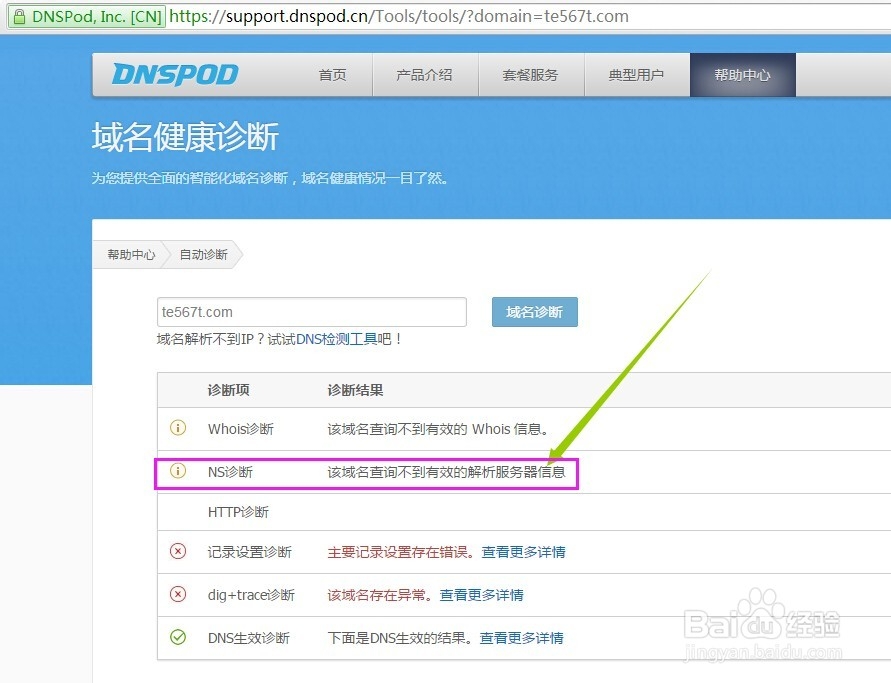Viewport: 891px width, 683px height.
Task: Click the 记录设置诊断 red error icon
Action: pos(178,551)
